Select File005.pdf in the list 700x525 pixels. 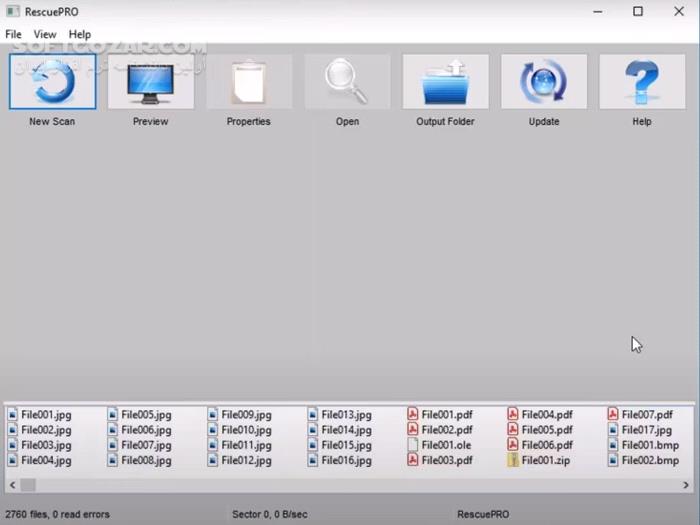coord(540,430)
